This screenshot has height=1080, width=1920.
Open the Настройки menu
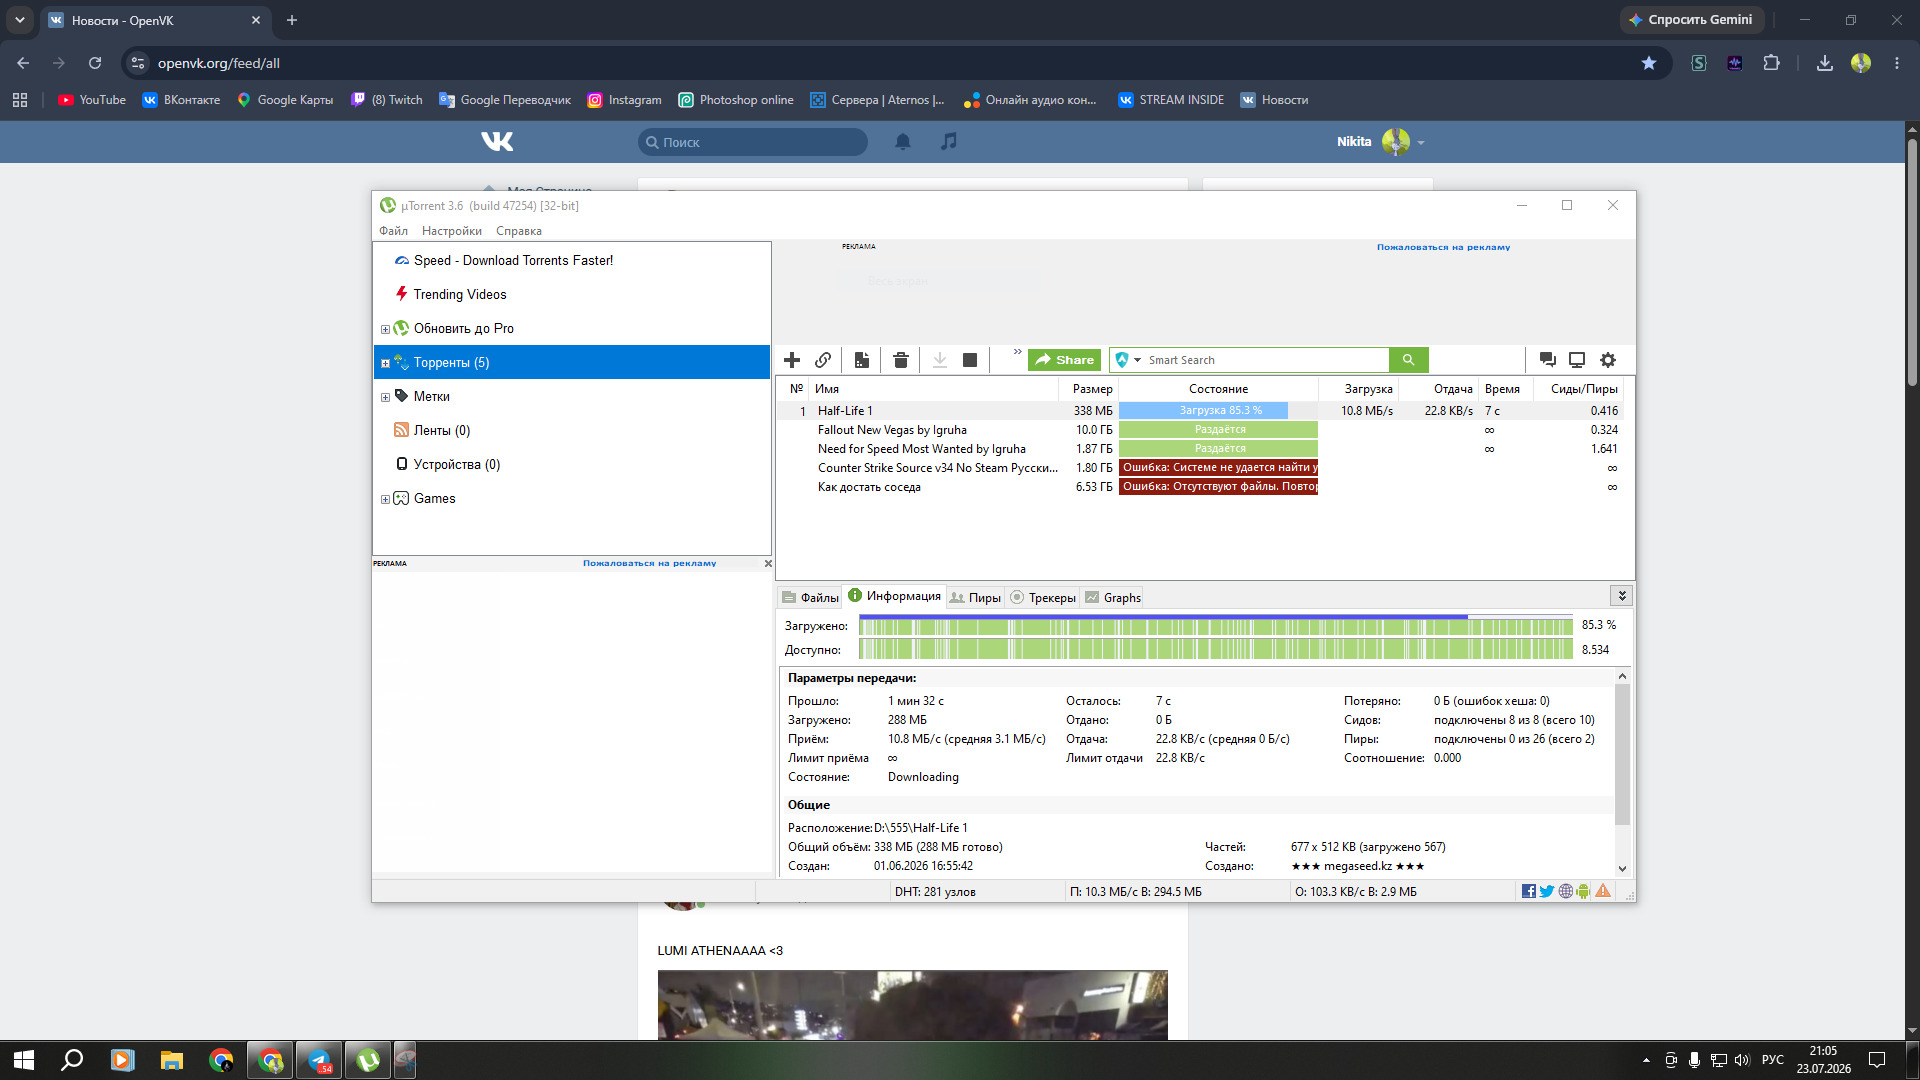click(x=452, y=231)
